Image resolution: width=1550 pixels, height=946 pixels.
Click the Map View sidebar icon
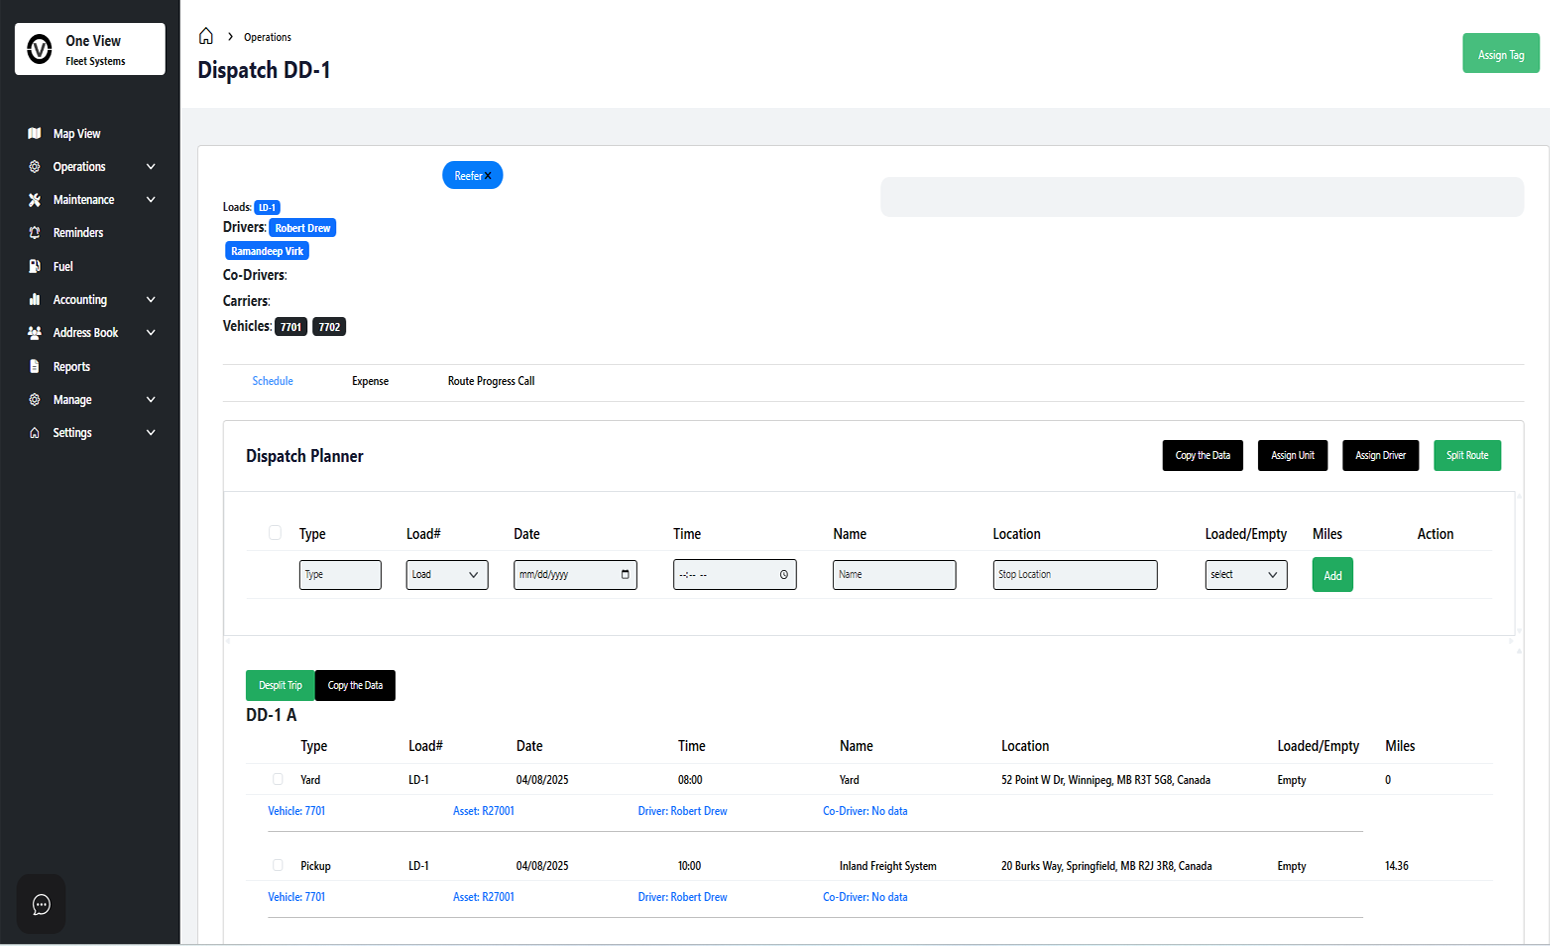pyautogui.click(x=35, y=134)
